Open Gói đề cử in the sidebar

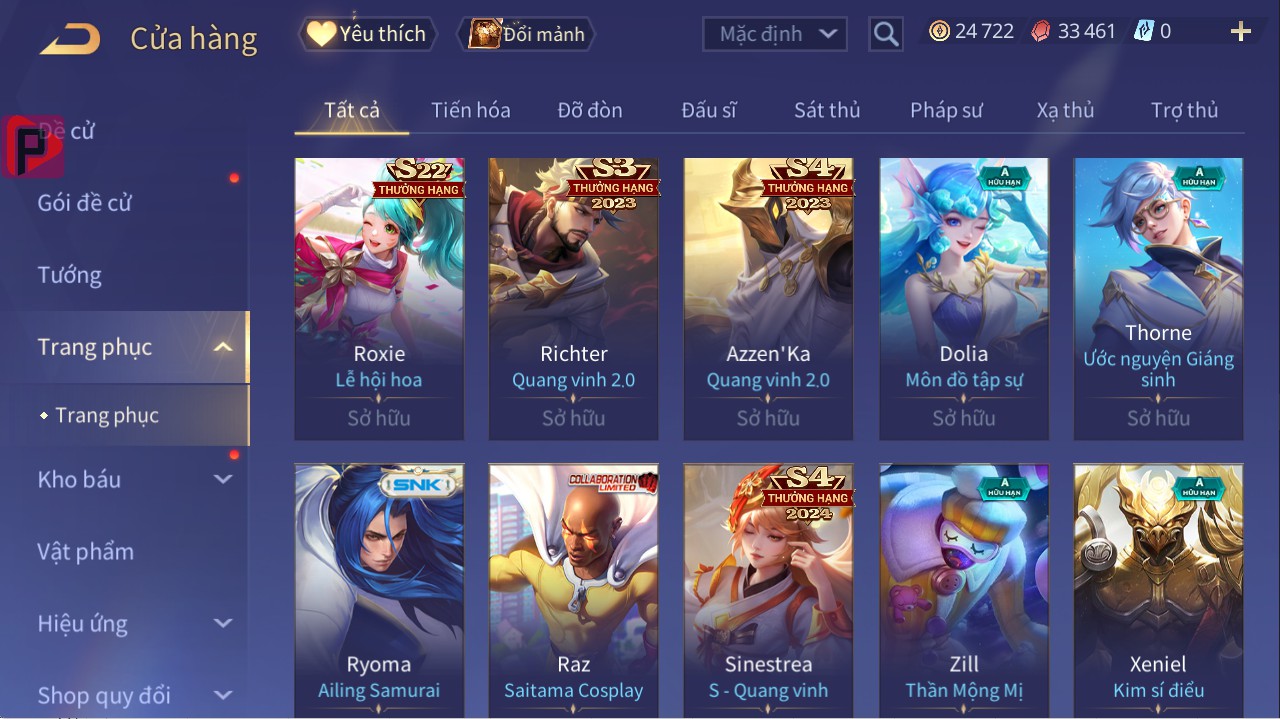click(x=85, y=203)
